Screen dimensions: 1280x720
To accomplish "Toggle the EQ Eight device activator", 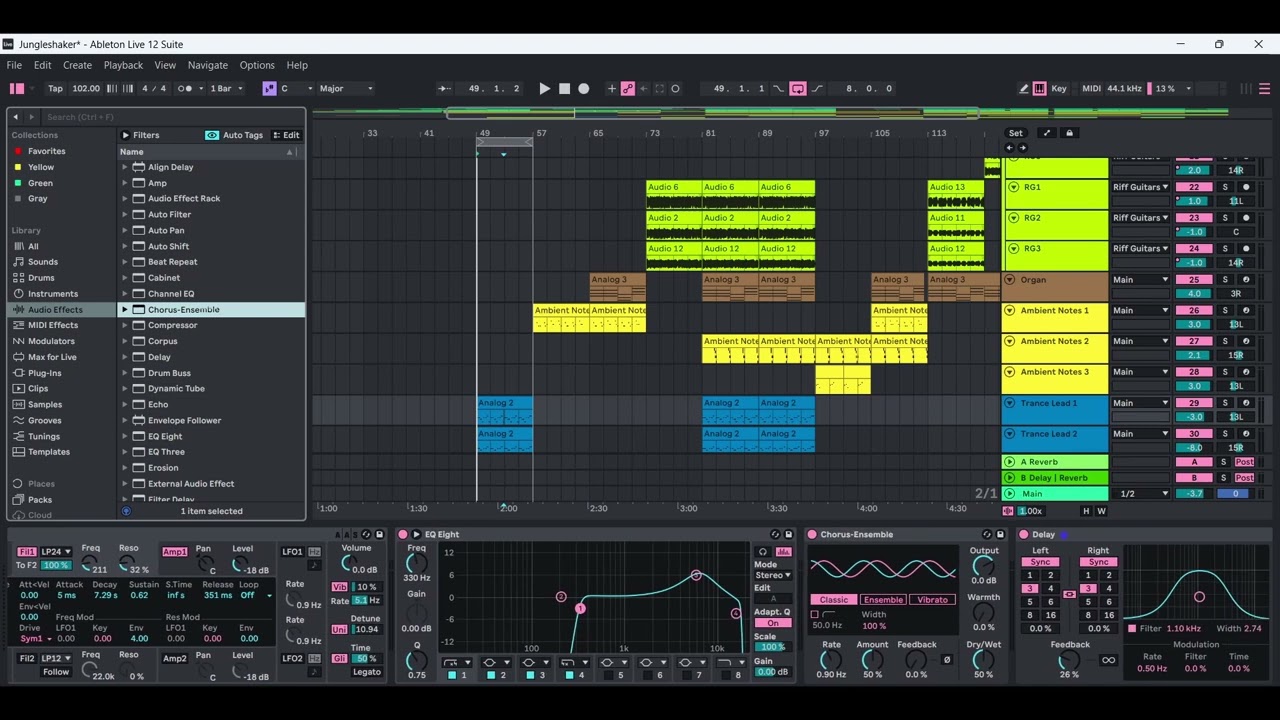I will click(404, 535).
